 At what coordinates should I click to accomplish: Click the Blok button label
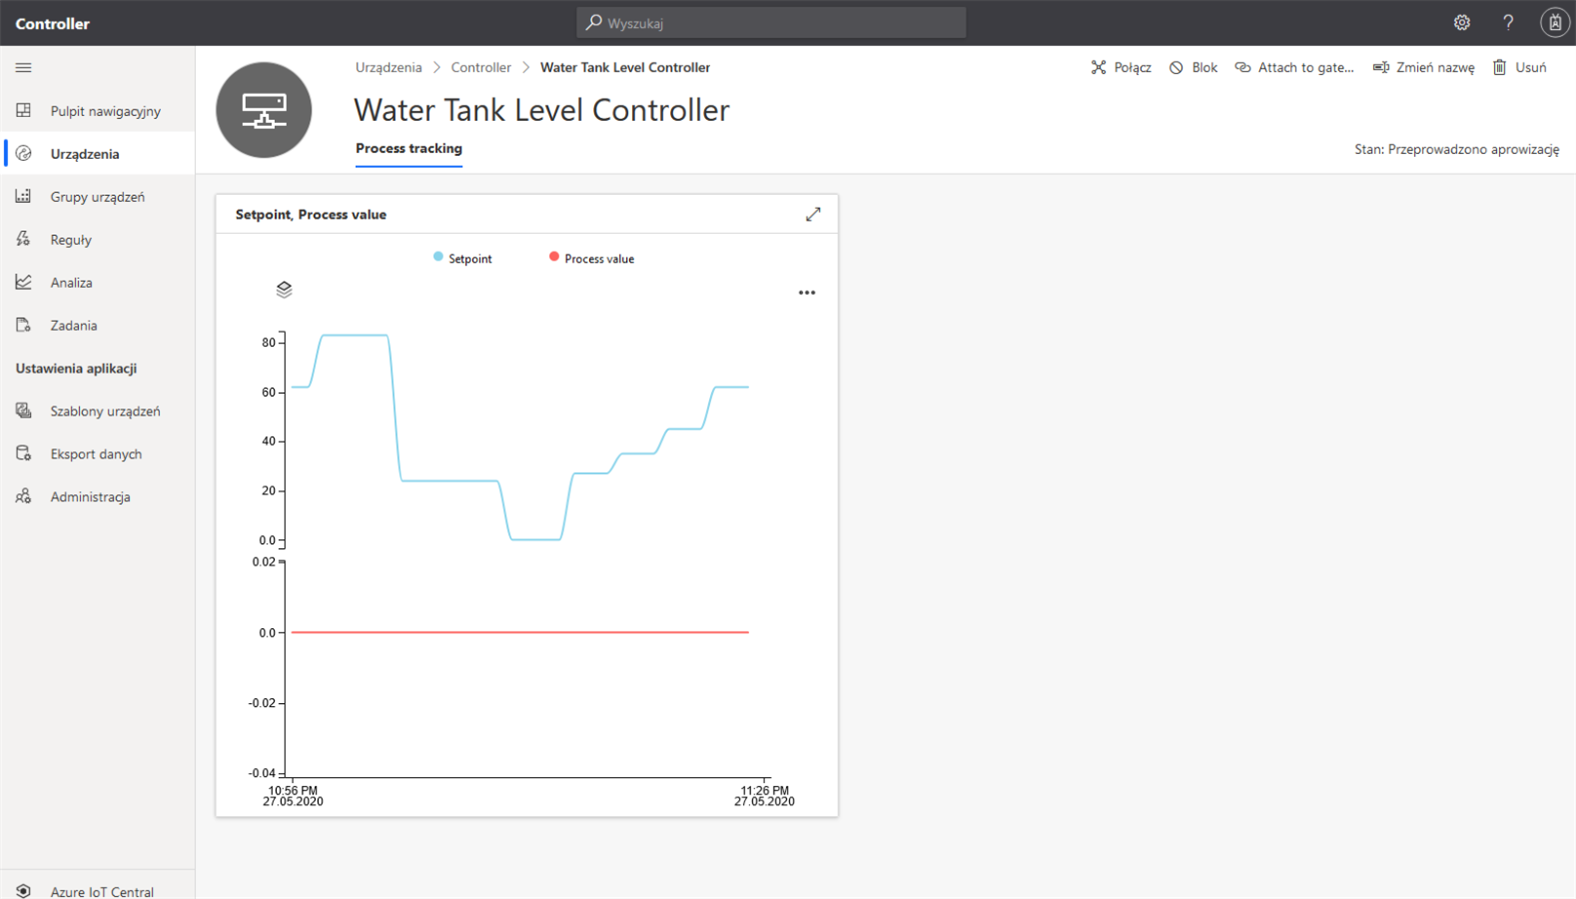1205,67
